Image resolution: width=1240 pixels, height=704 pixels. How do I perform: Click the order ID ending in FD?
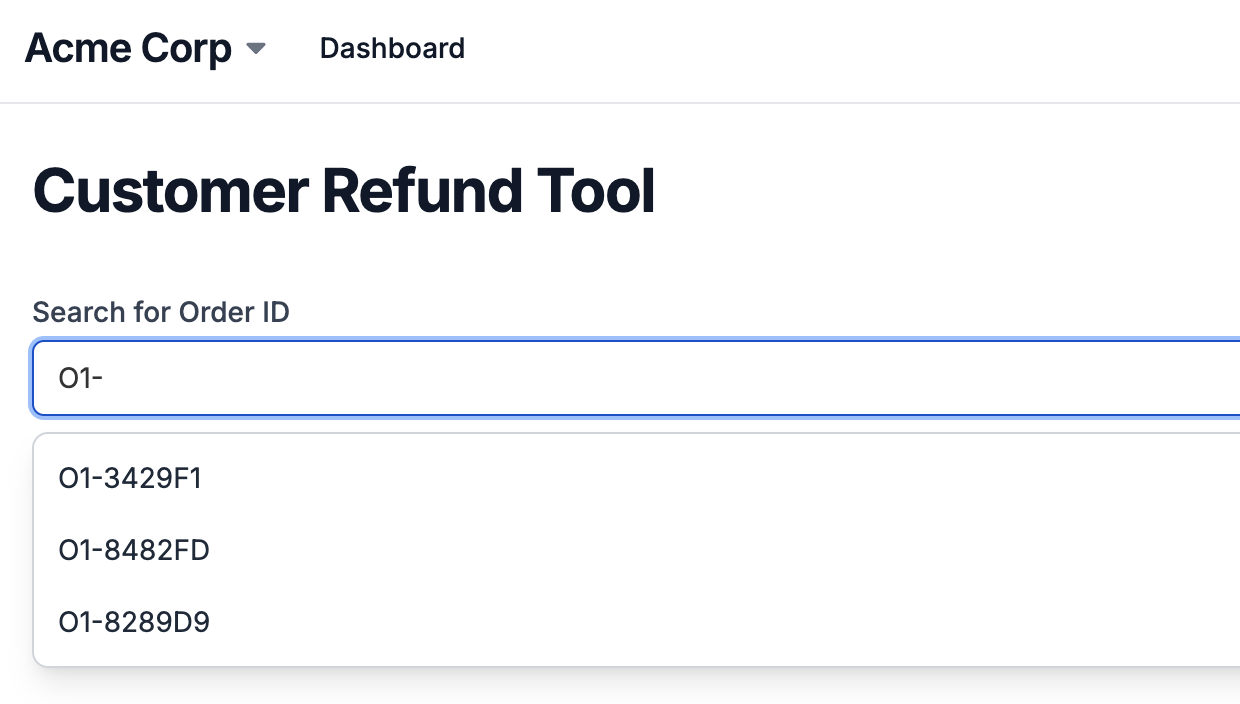[134, 550]
